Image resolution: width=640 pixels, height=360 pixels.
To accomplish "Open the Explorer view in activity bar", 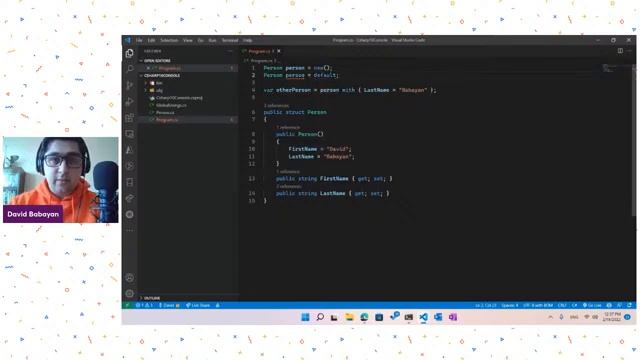I will click(130, 53).
